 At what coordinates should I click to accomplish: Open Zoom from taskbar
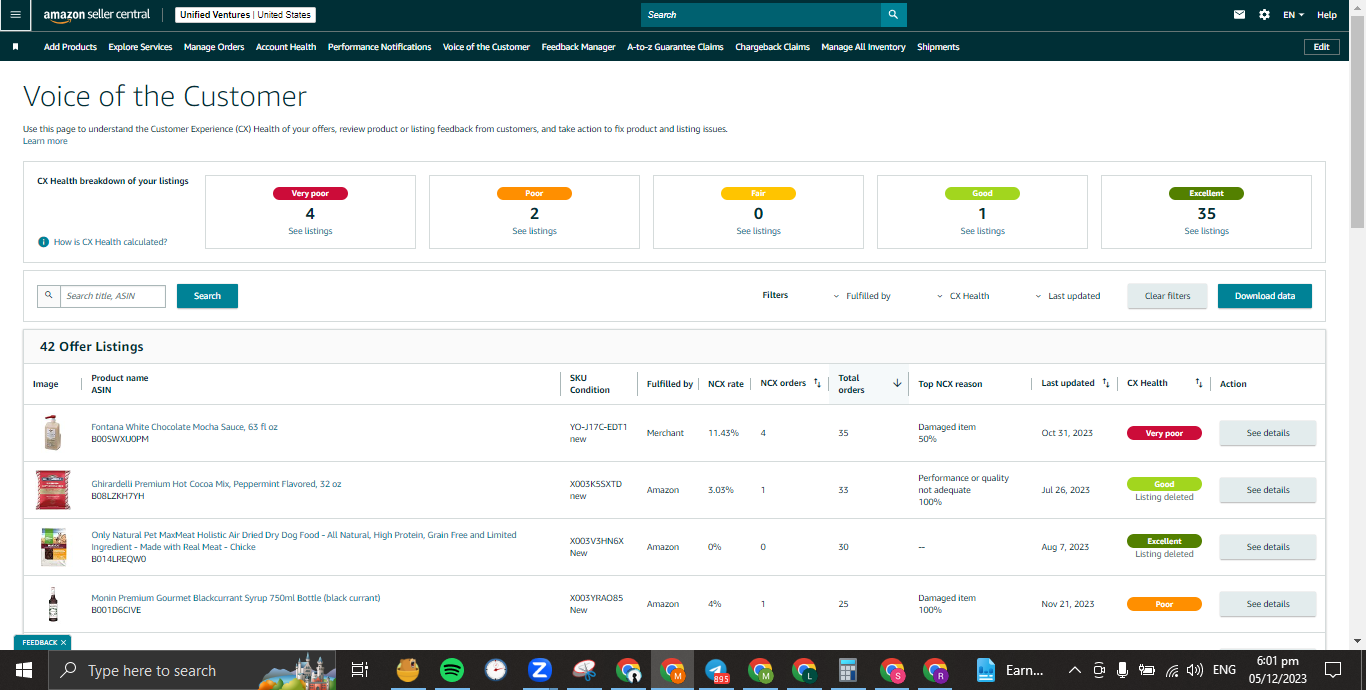[540, 670]
